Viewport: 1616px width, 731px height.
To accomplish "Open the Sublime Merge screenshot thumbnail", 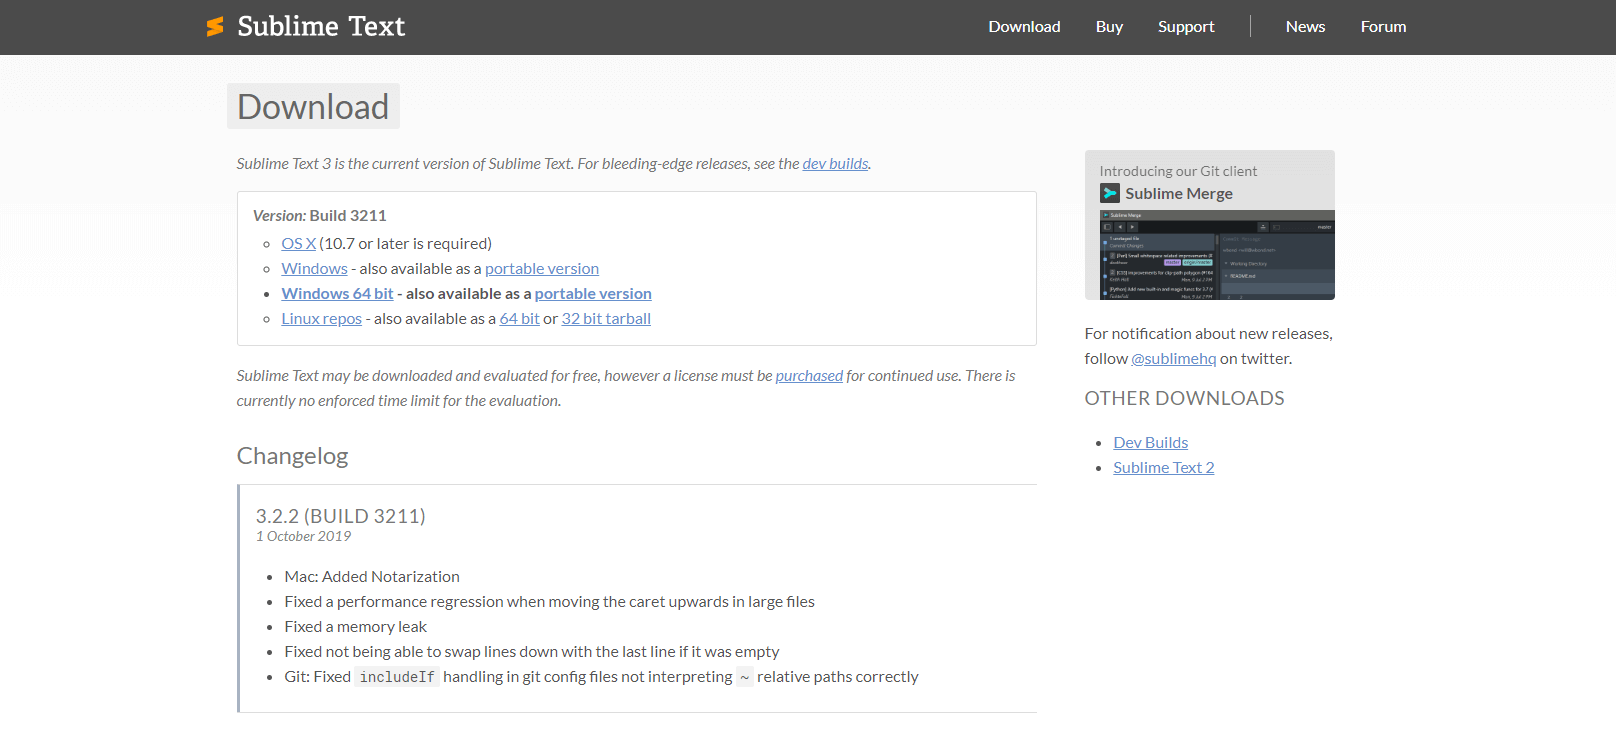I will [1209, 255].
